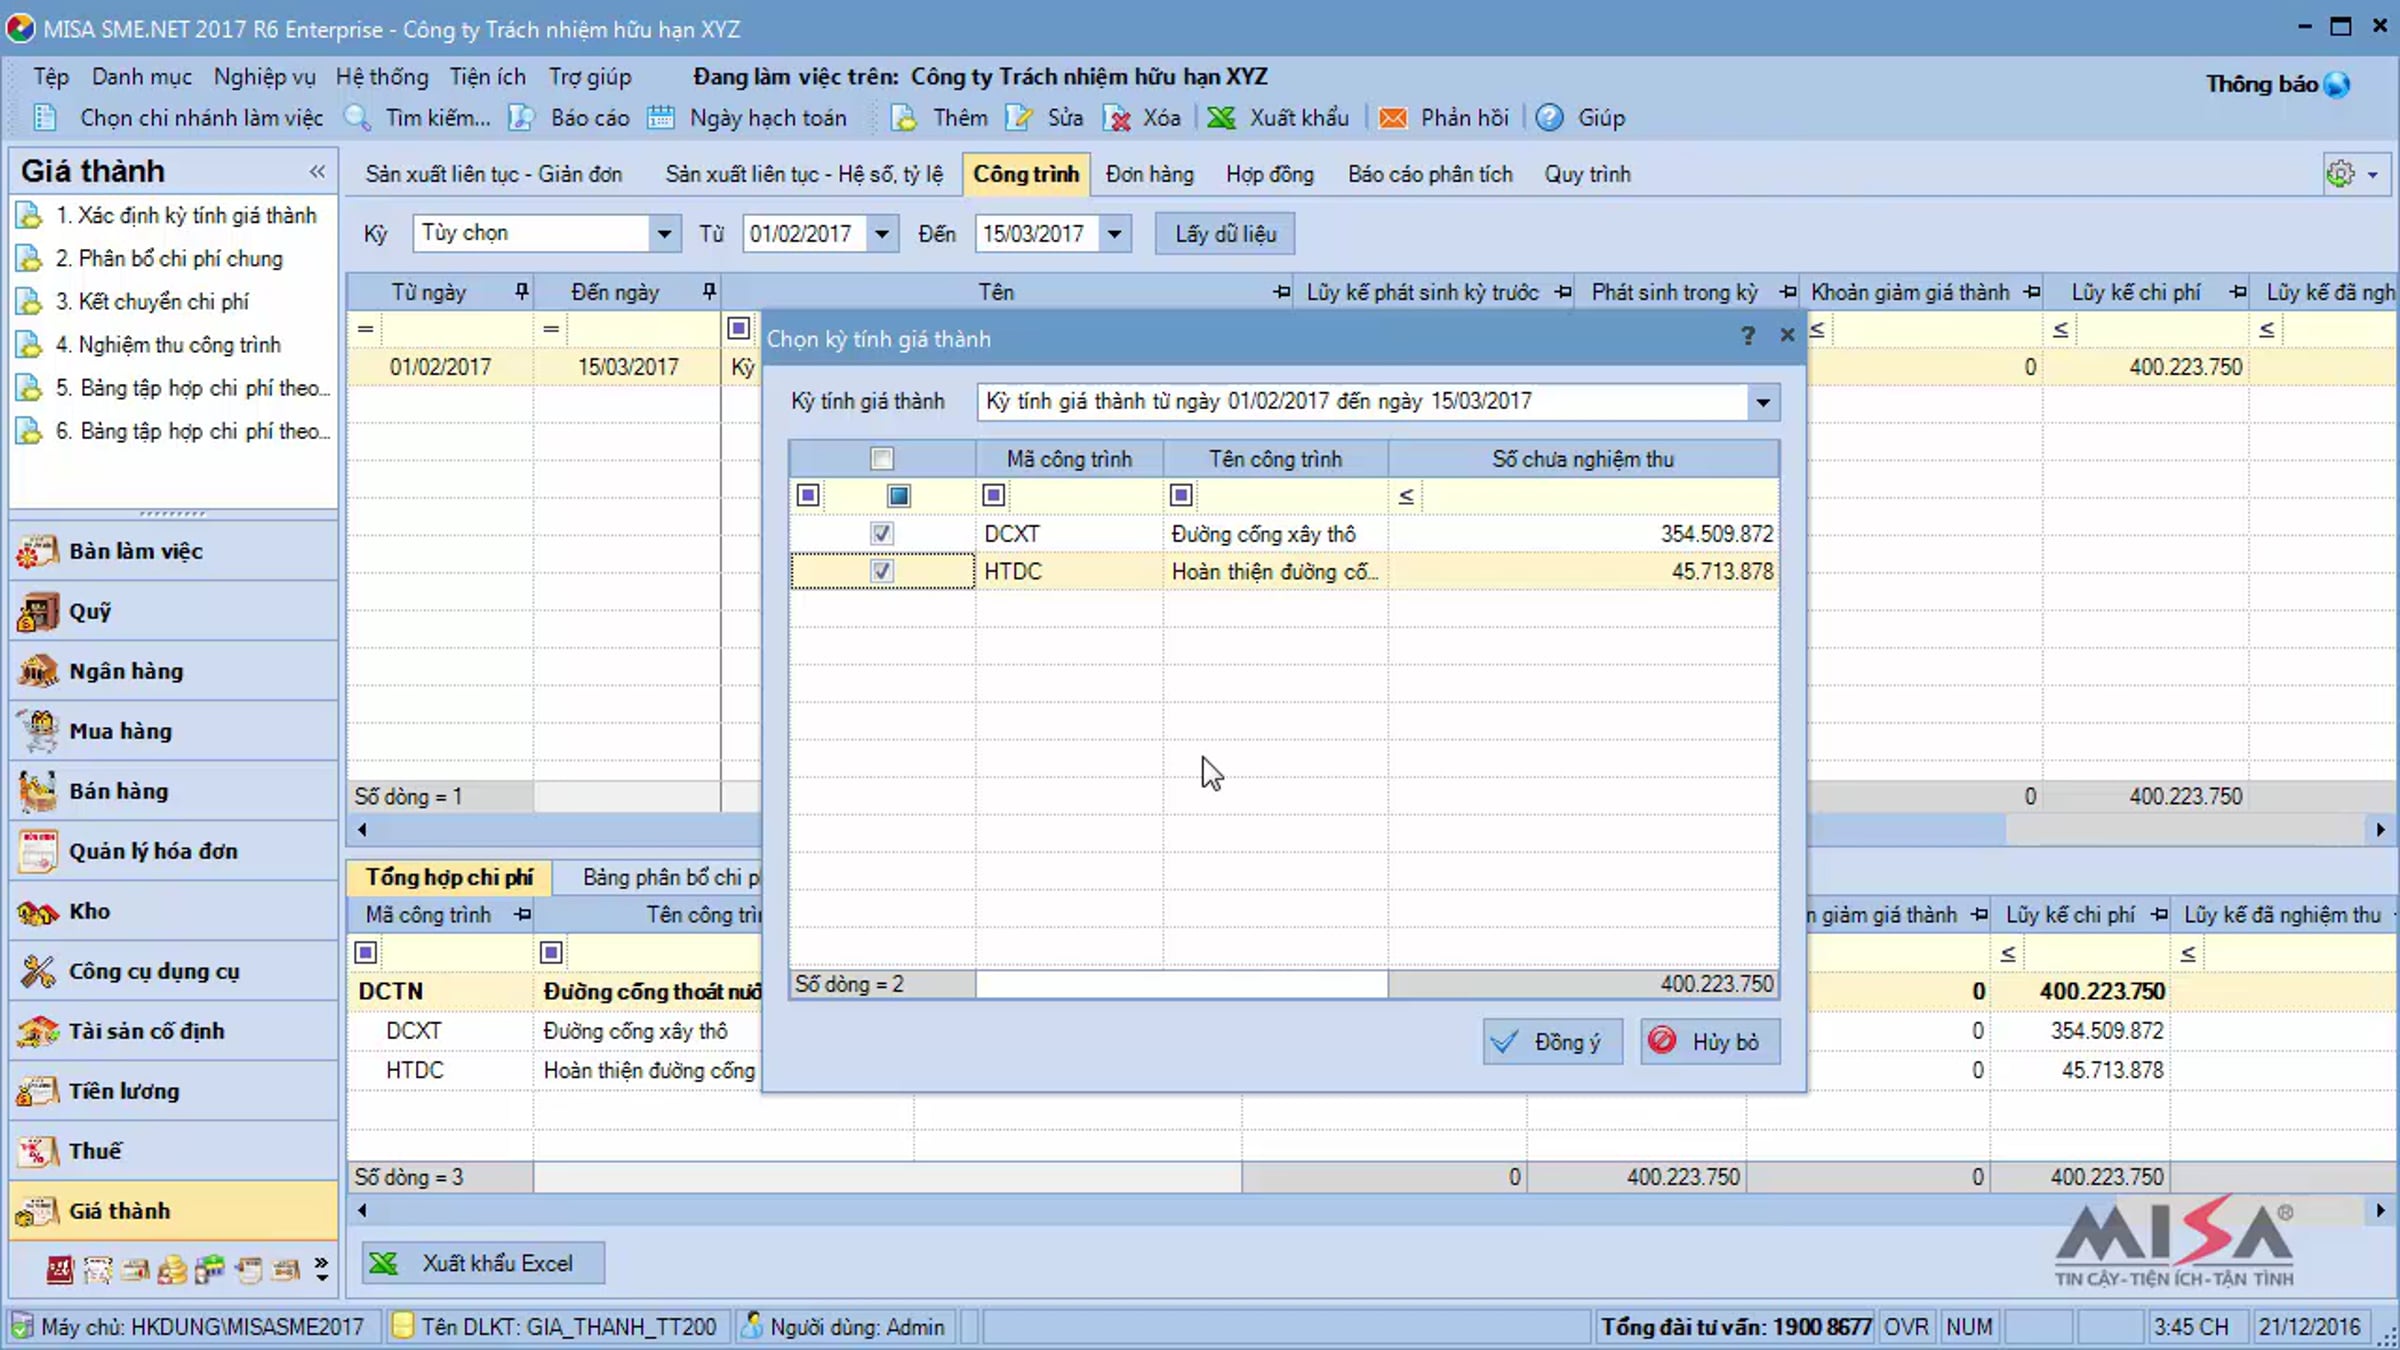Open the Thuế module icon

point(38,1151)
